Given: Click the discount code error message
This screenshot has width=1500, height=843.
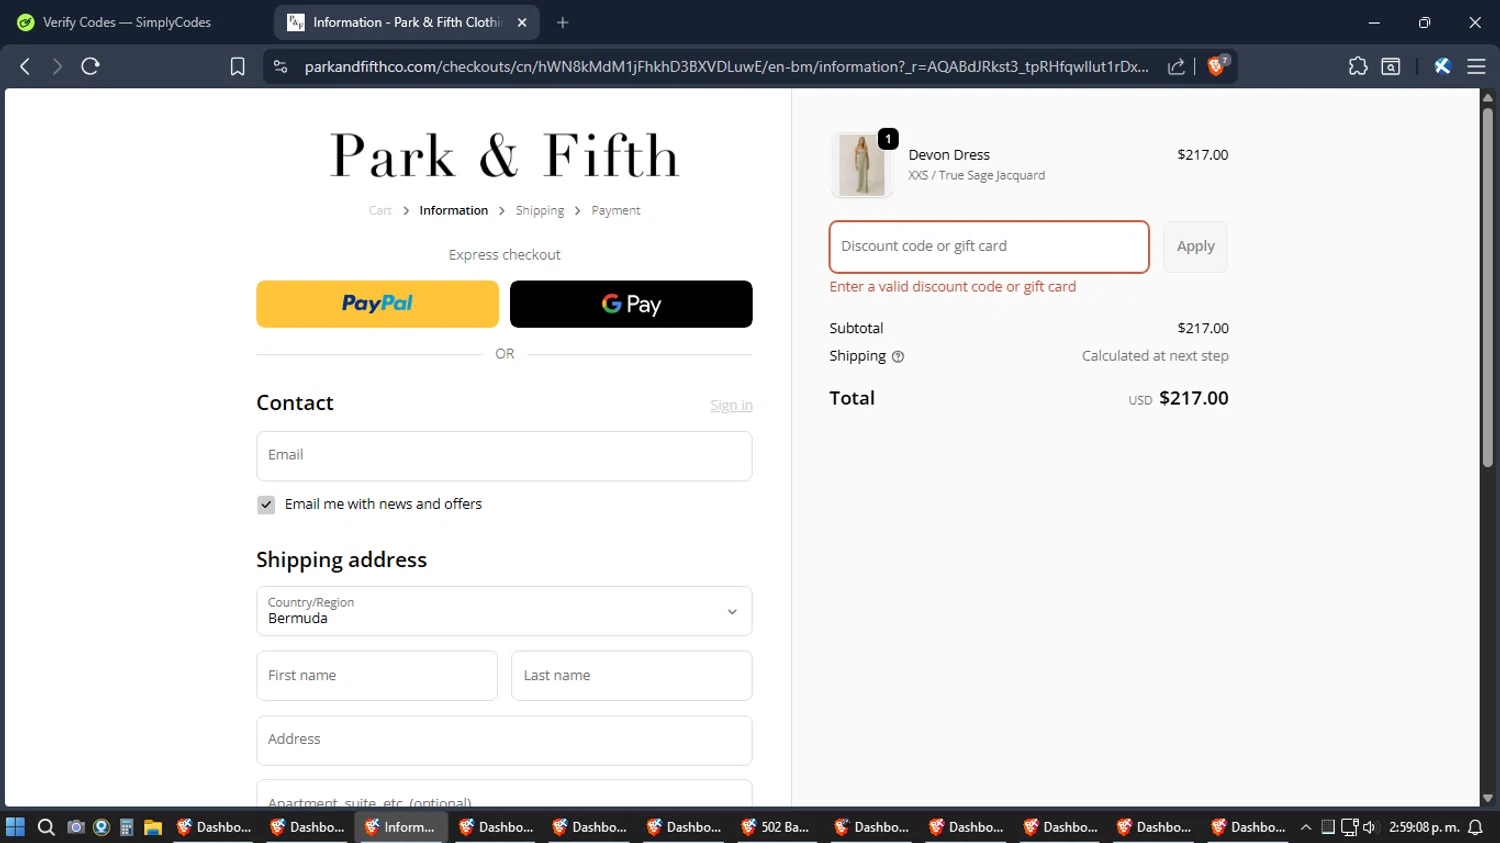Looking at the screenshot, I should tap(952, 287).
